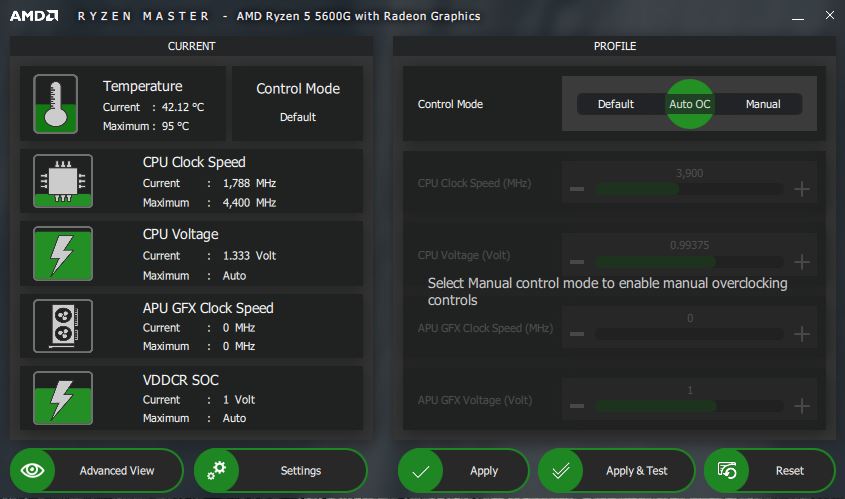Click the AMD logo in title bar
This screenshot has width=845, height=499.
(34, 16)
